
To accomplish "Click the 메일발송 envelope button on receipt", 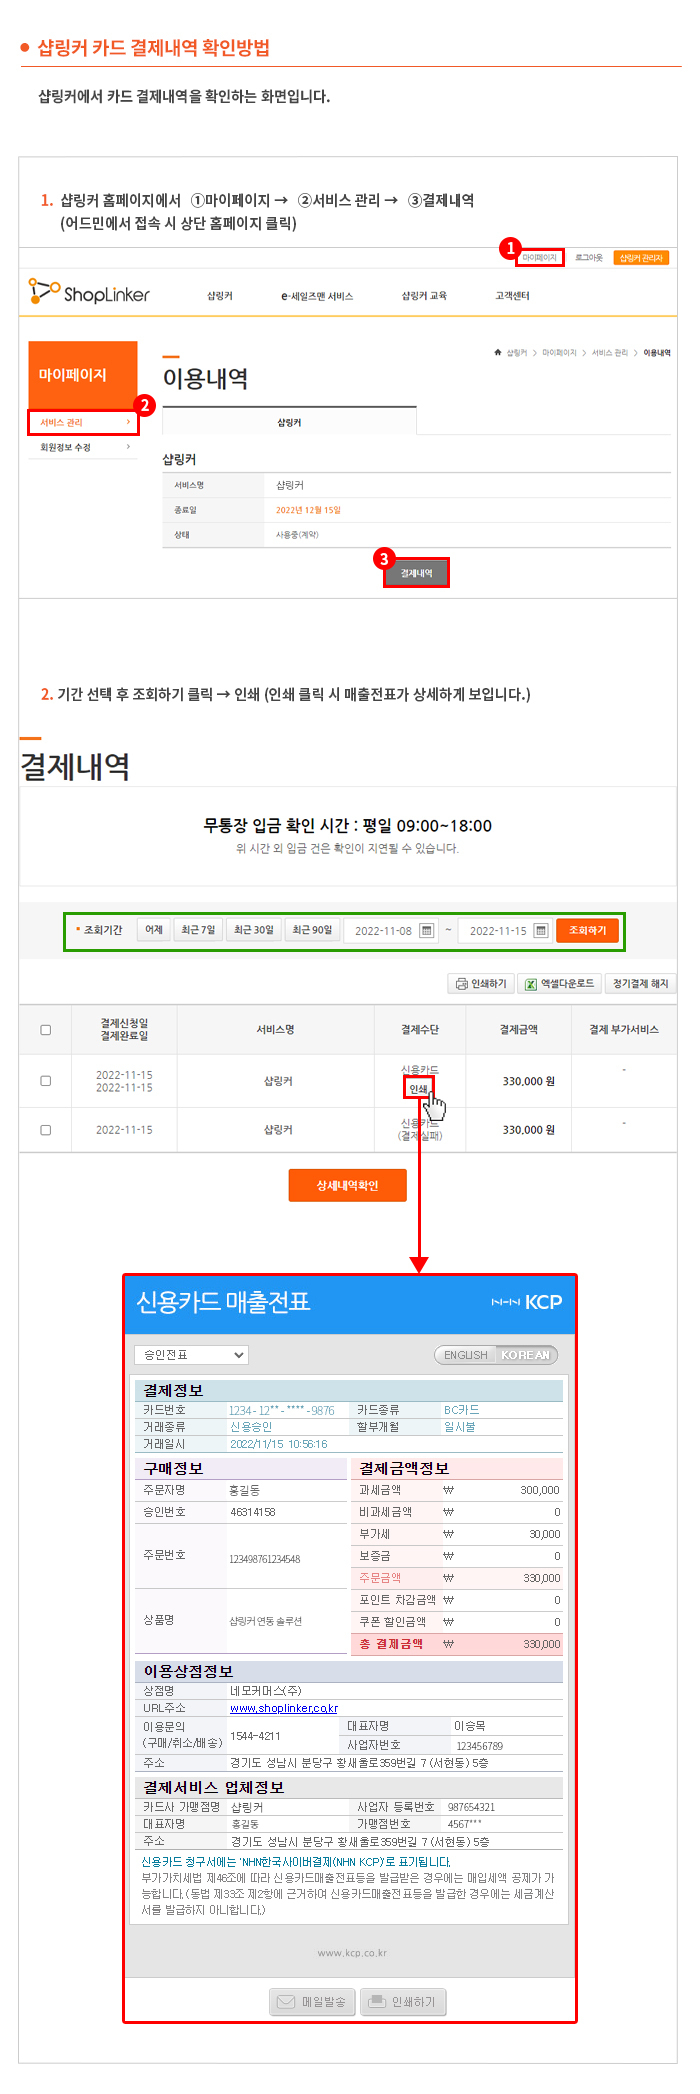I will 312,2001.
